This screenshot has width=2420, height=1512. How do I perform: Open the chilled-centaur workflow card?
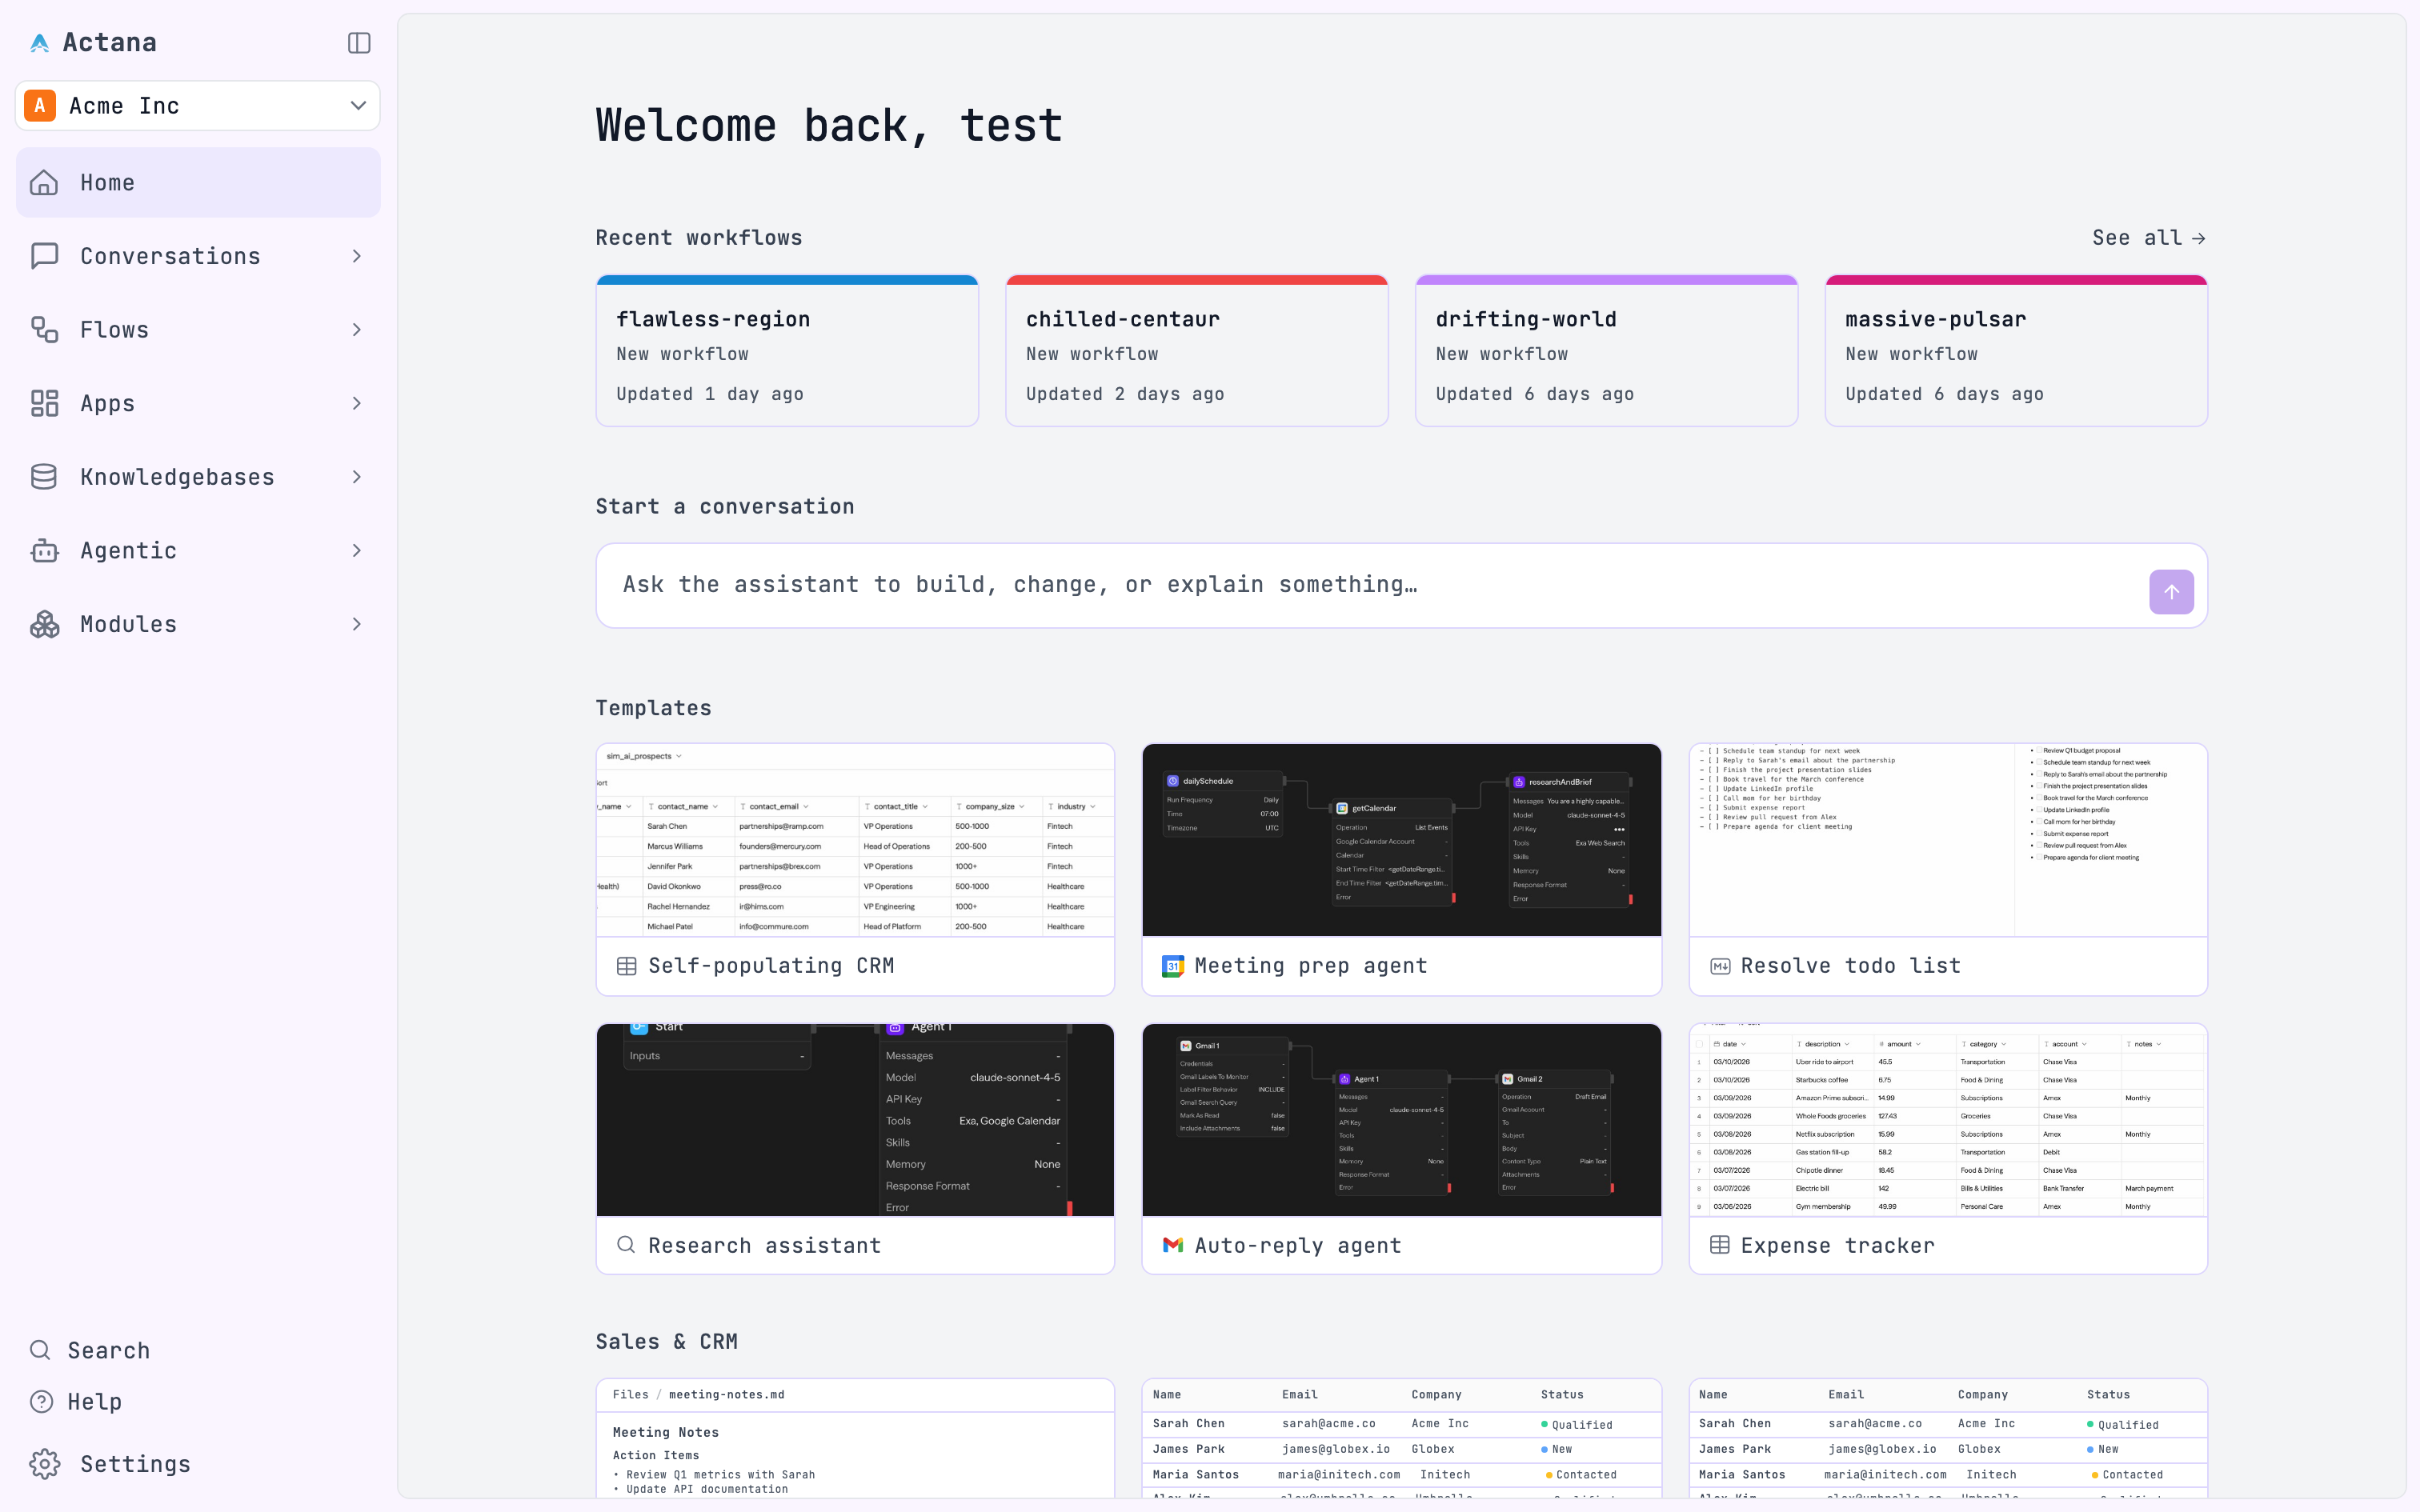(1196, 351)
